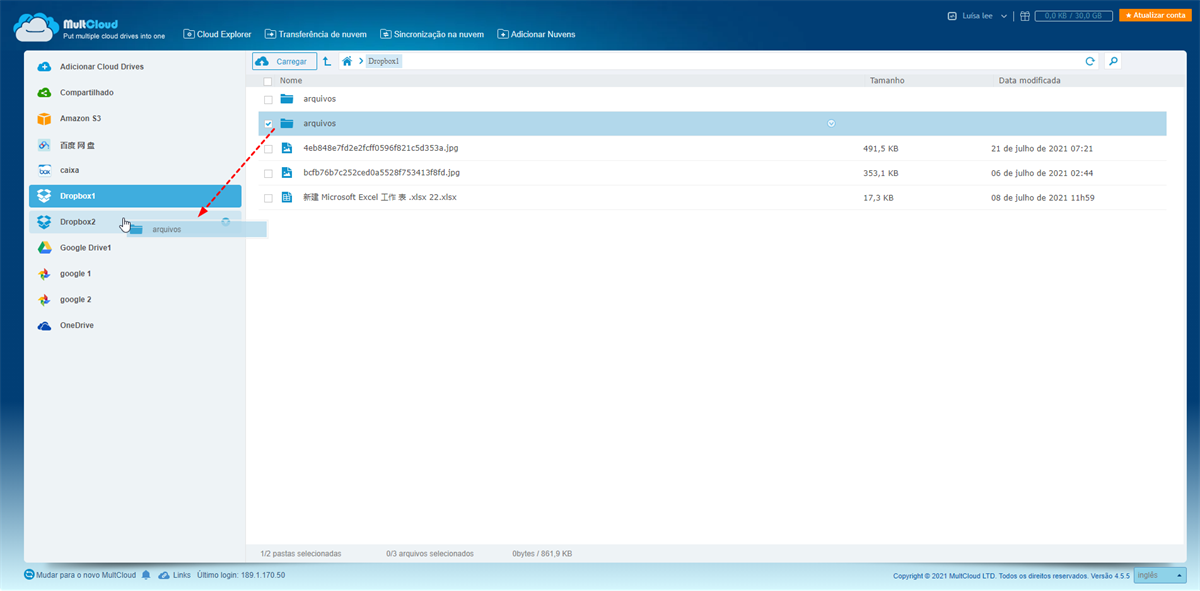Open the inglês language dropdown
Viewport: 1200px width, 591px height.
coord(1159,575)
